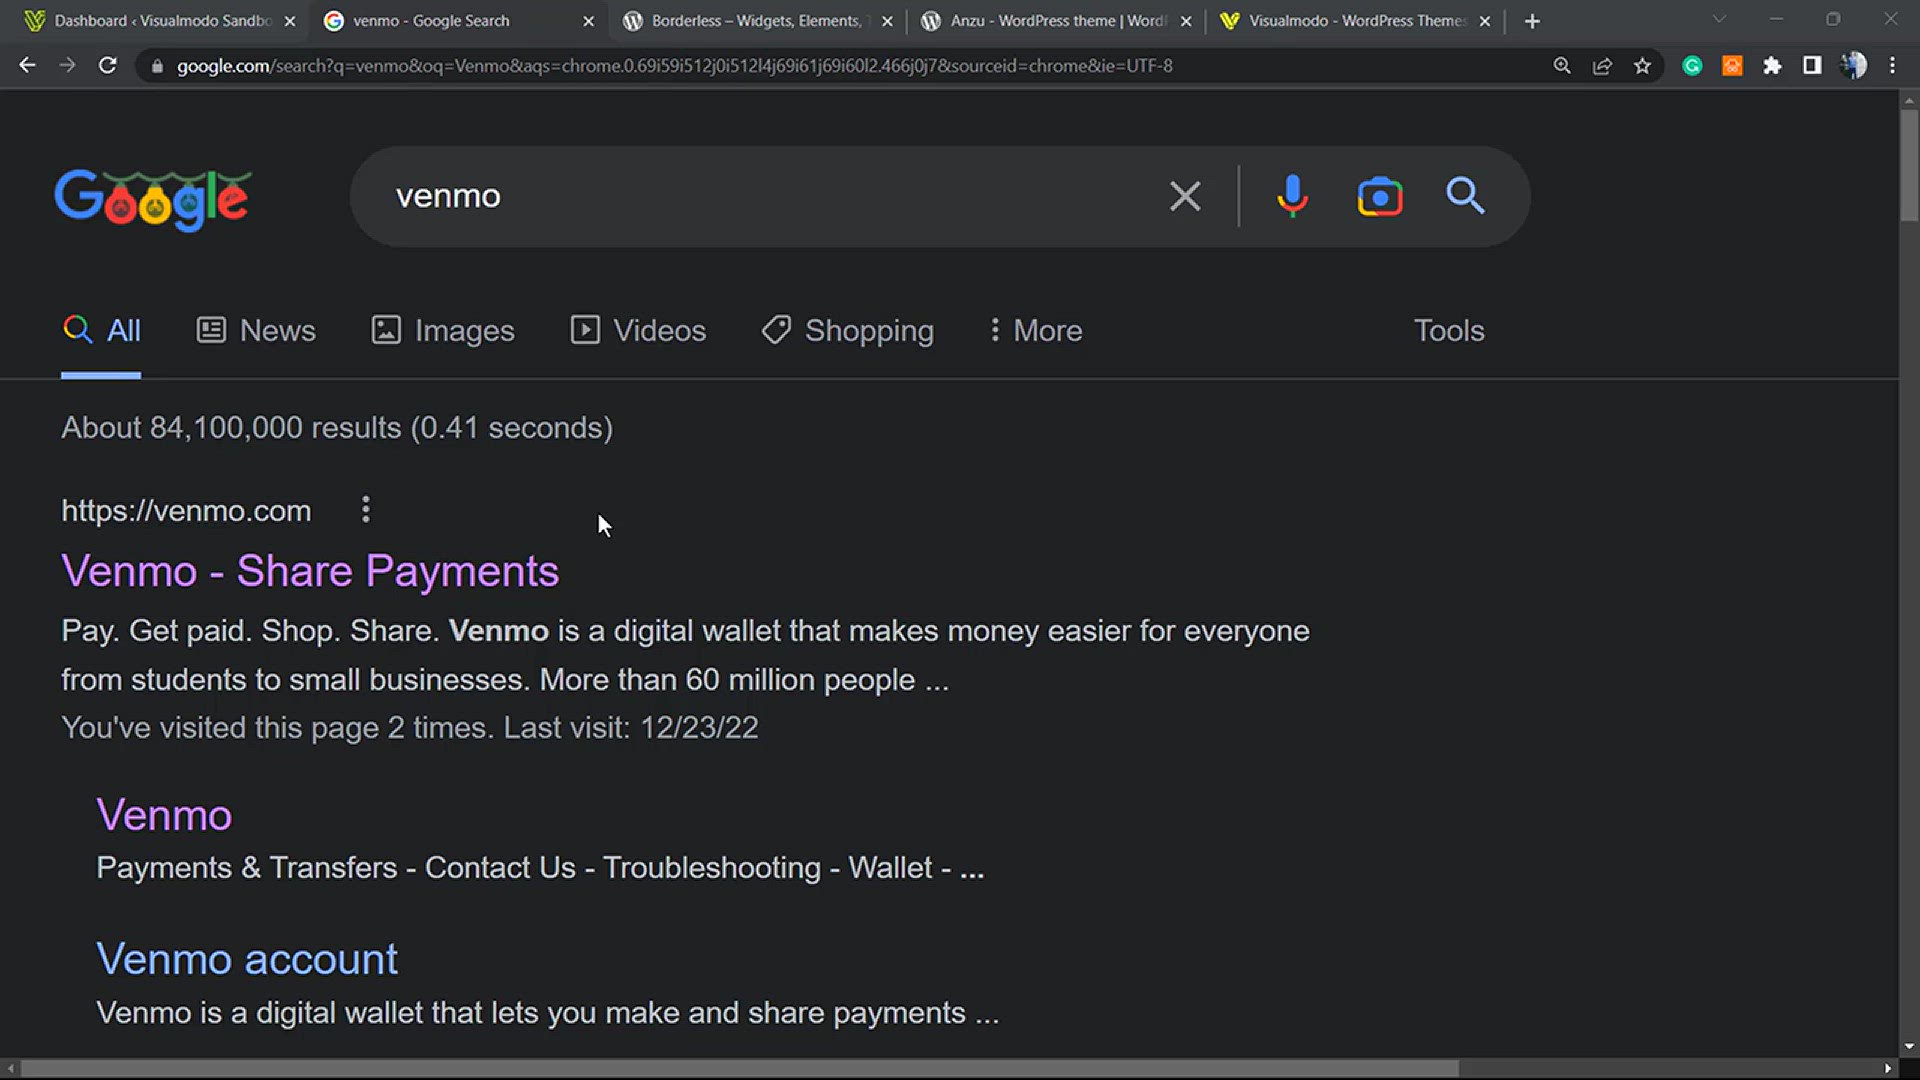The image size is (1920, 1080).
Task: Open the Tools search options
Action: tap(1449, 331)
